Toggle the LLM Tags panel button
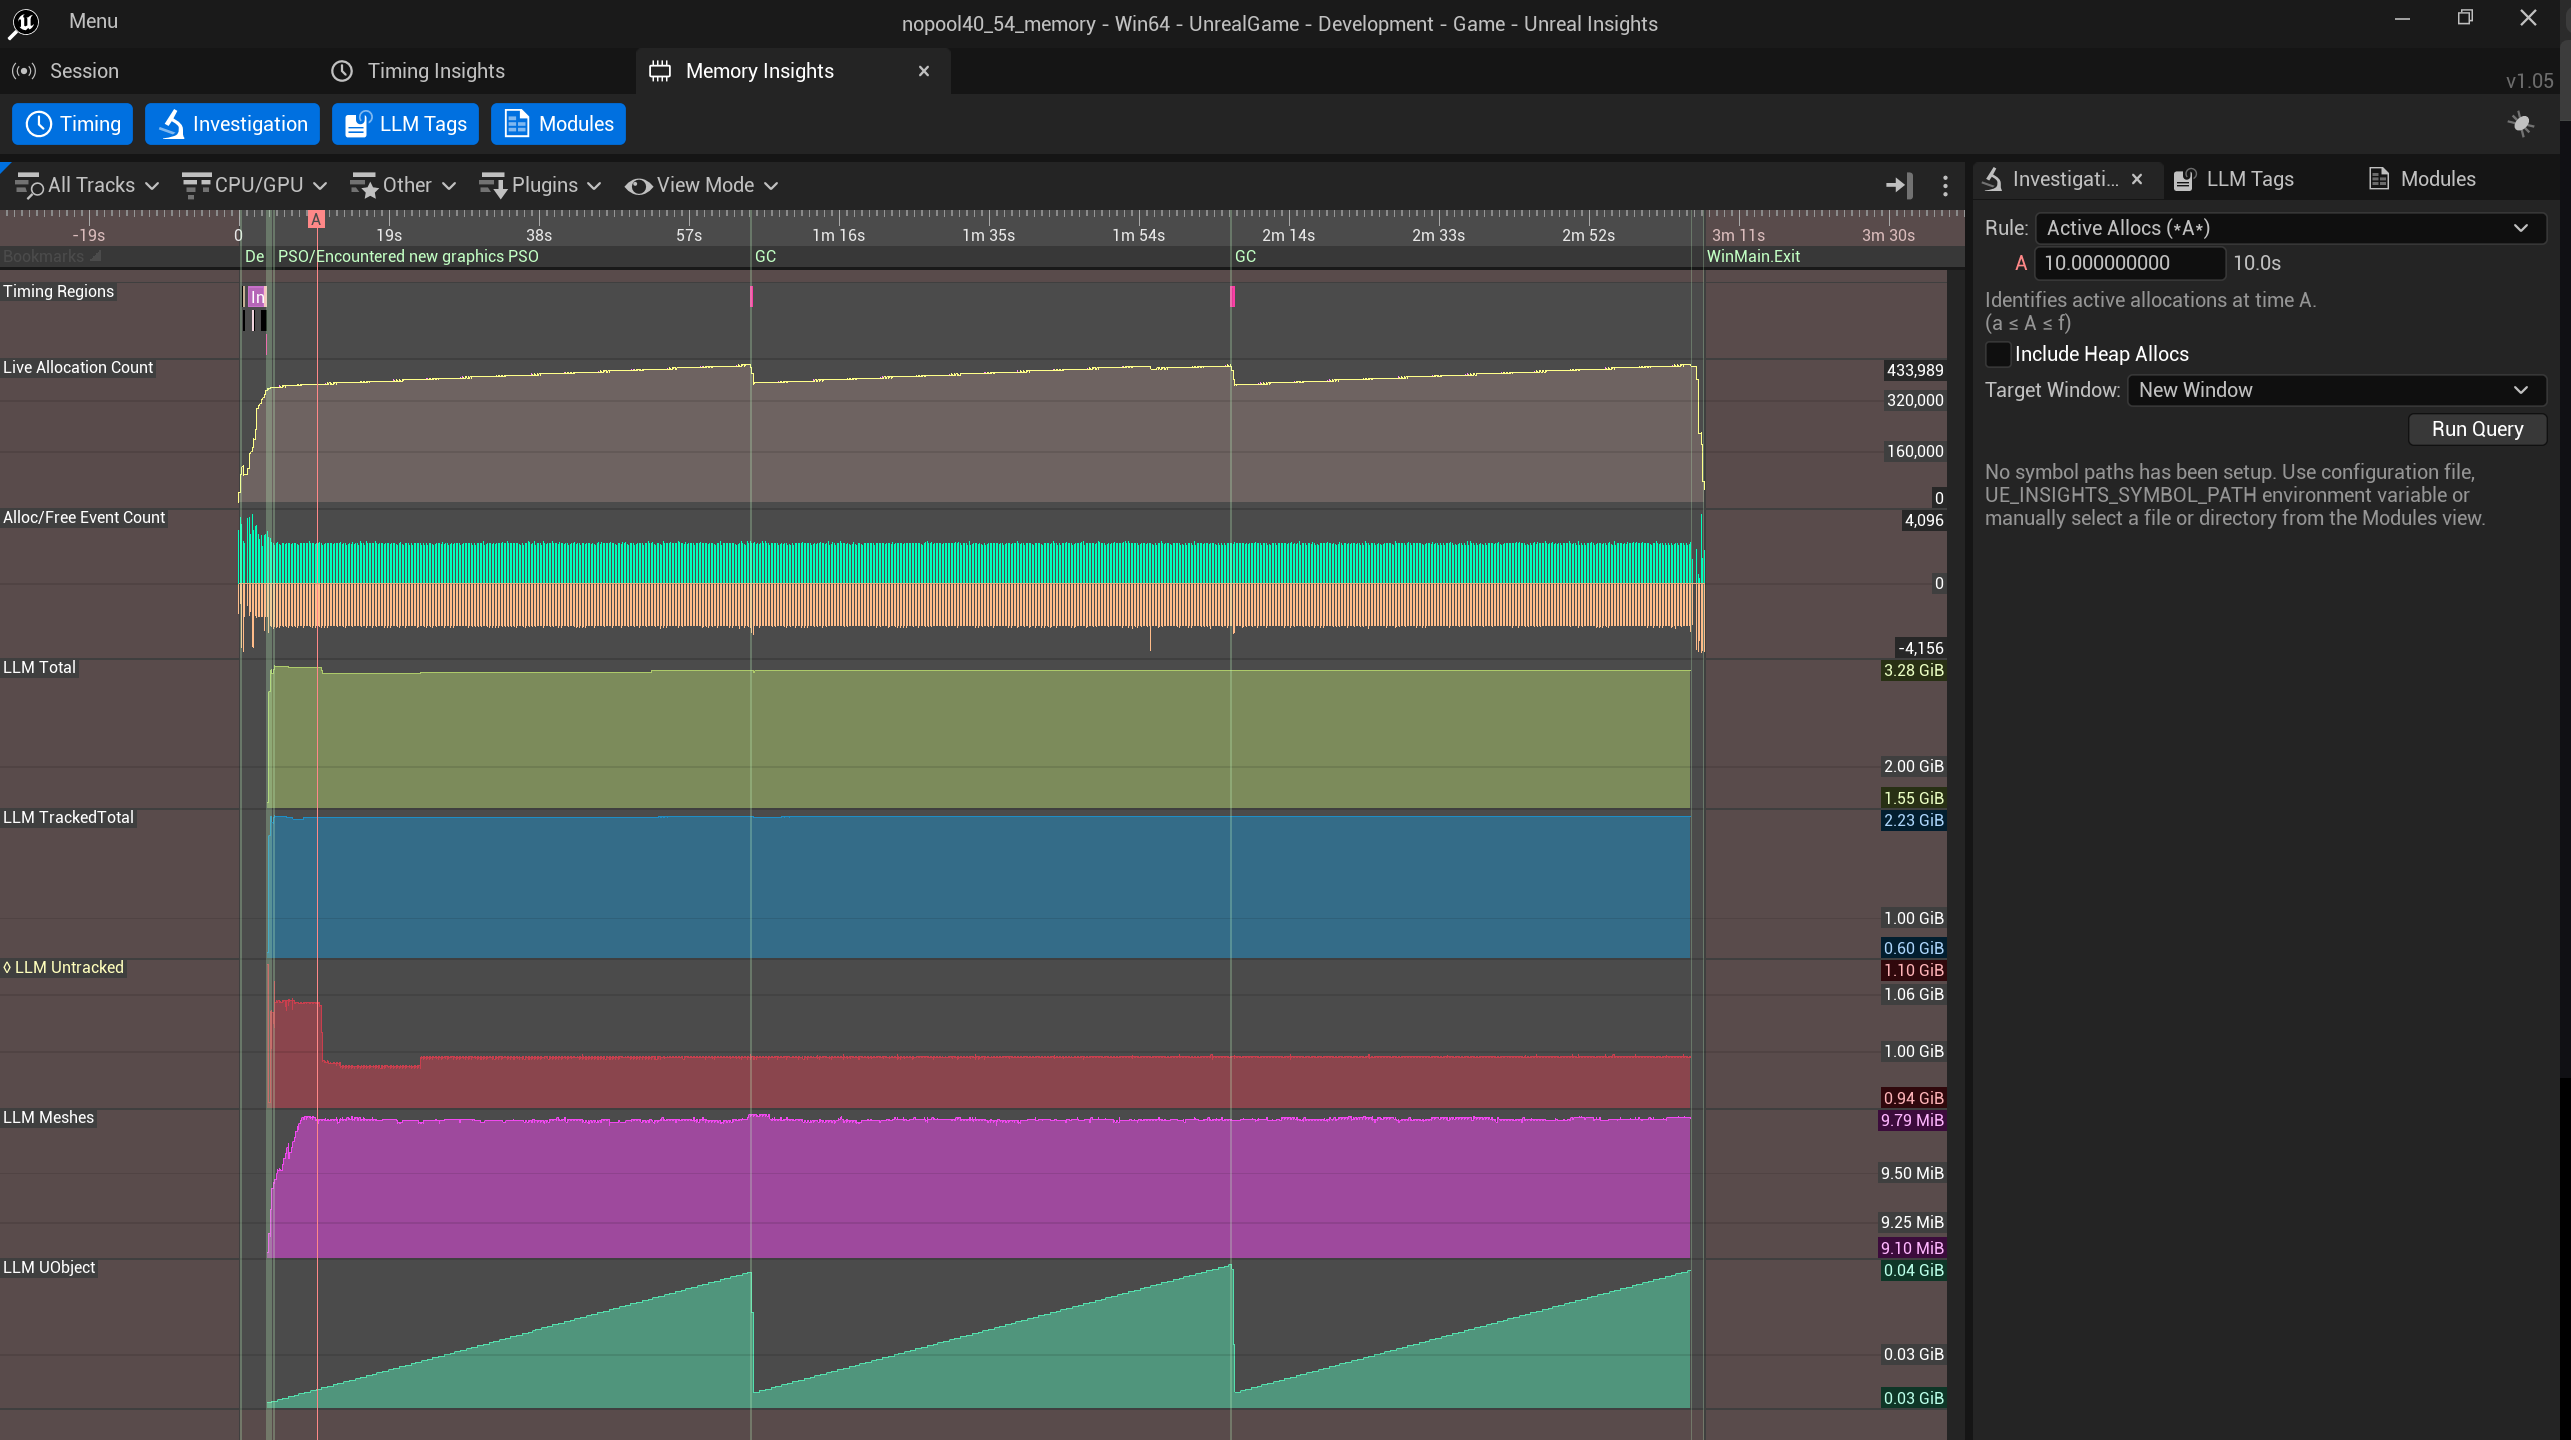The width and height of the screenshot is (2571, 1440). coord(405,124)
